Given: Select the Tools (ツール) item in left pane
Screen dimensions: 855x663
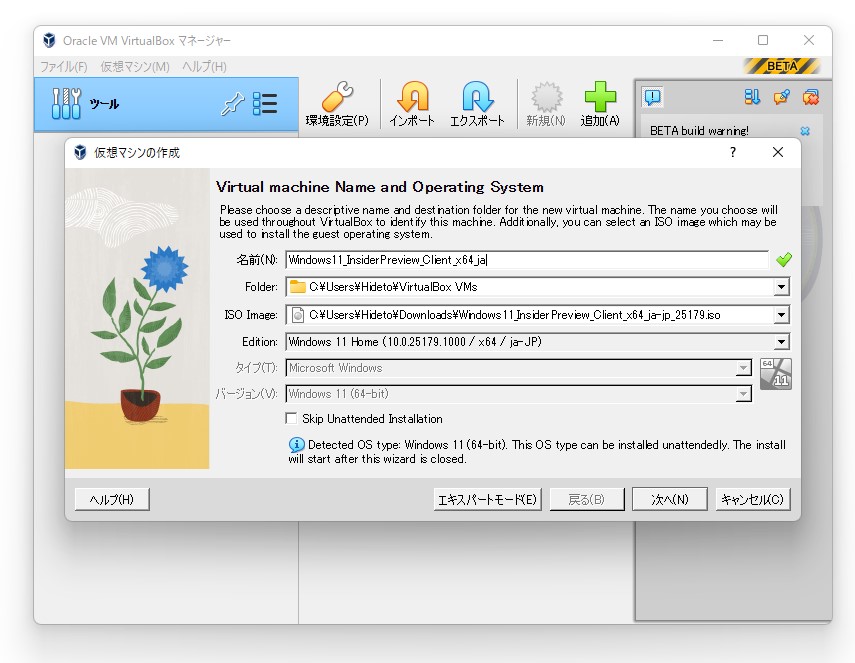Looking at the screenshot, I should point(166,104).
